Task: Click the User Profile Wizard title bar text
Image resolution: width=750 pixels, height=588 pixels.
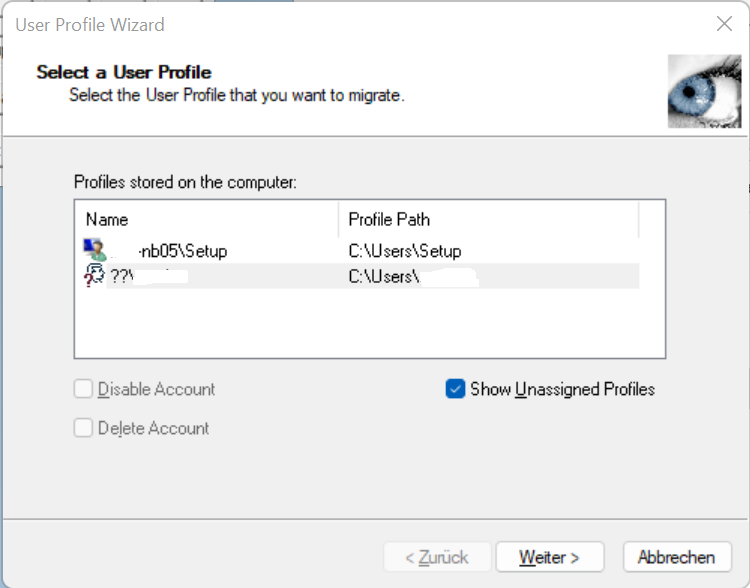Action: pyautogui.click(x=90, y=25)
